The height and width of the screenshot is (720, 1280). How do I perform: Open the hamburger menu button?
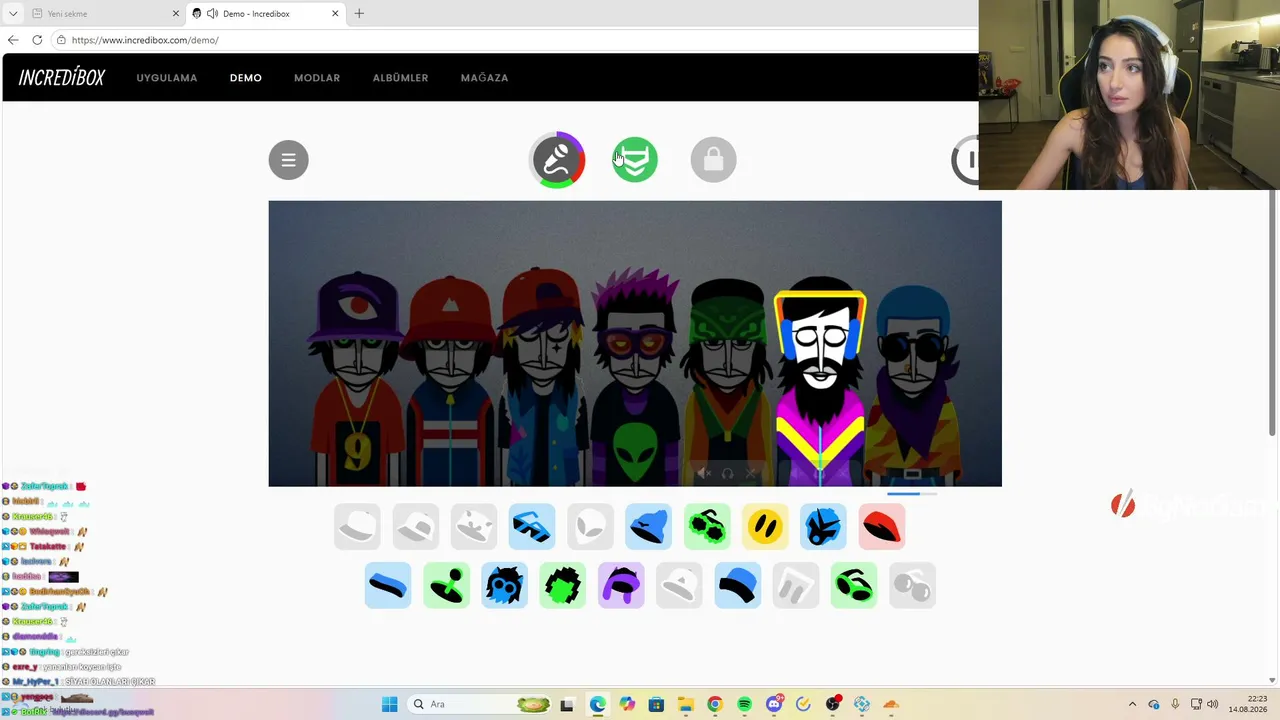point(288,160)
